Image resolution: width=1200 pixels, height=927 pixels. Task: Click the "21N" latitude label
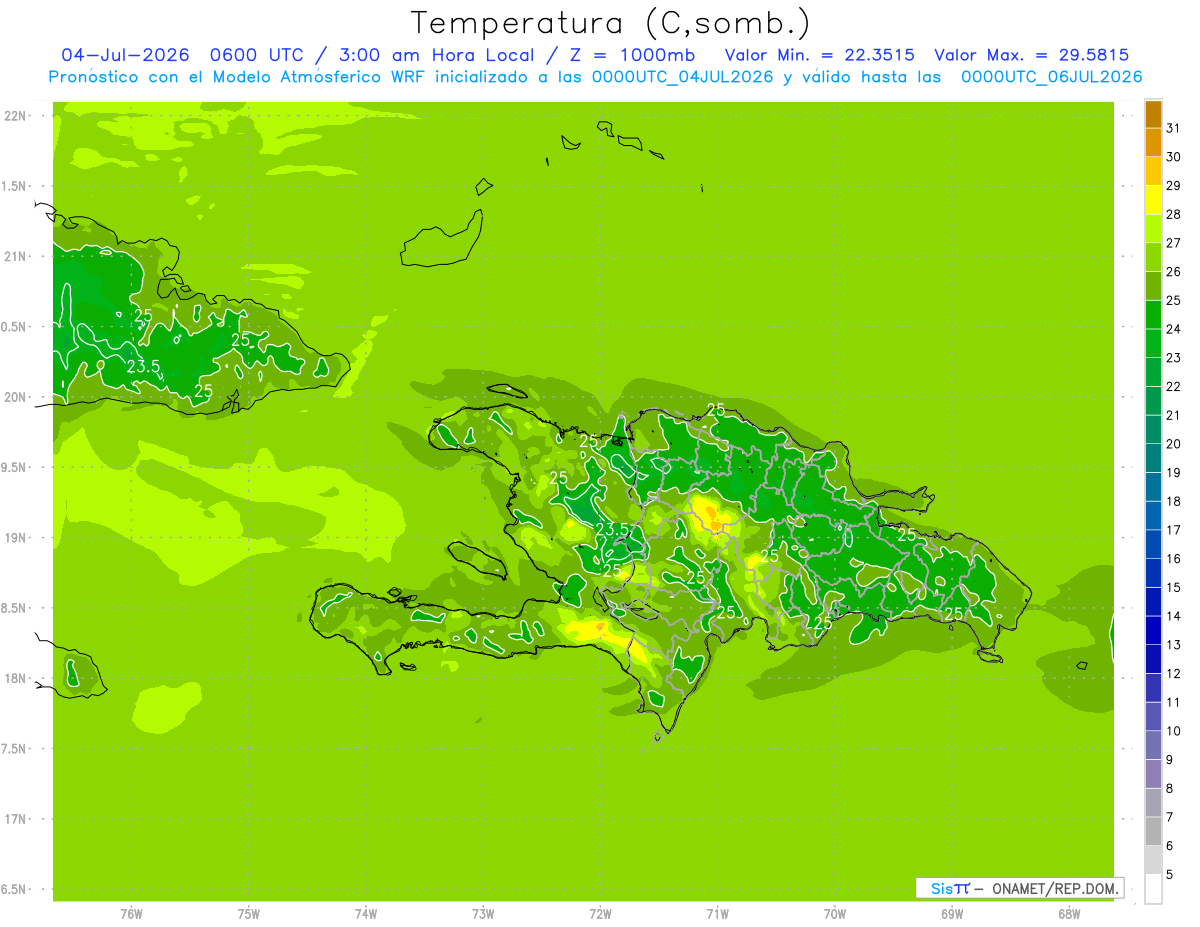(16, 256)
